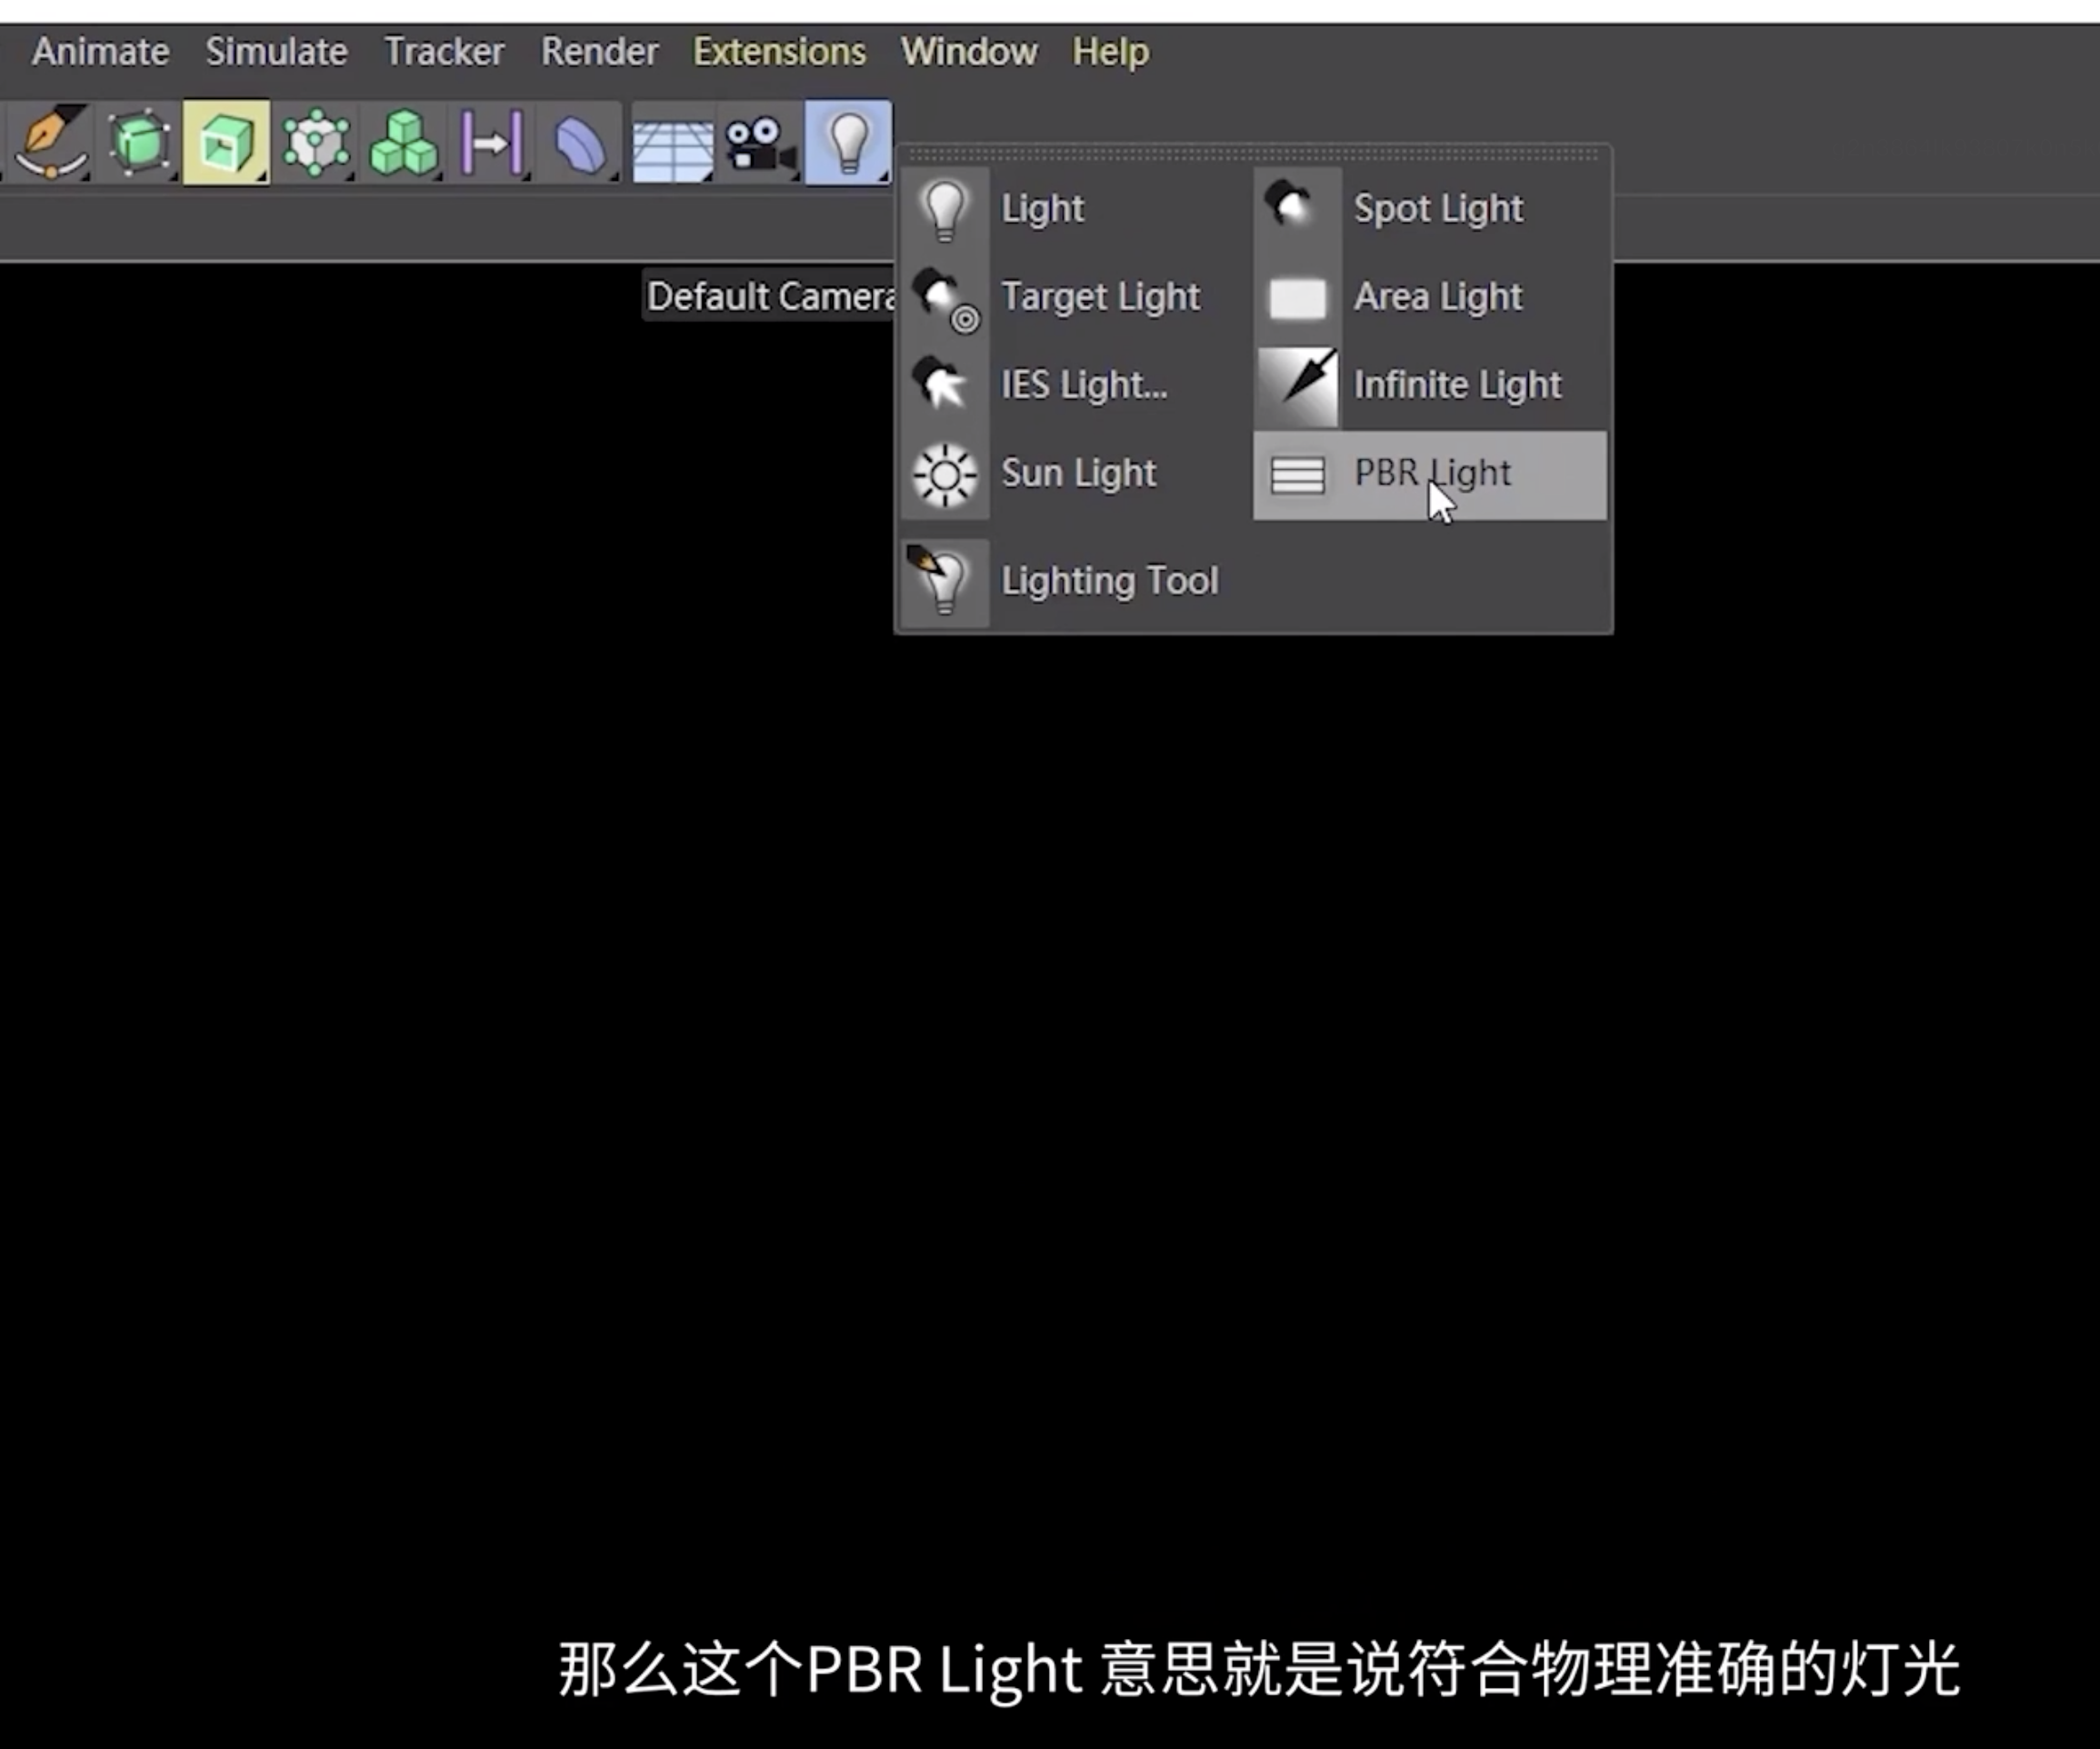
Task: Open the Render menu
Action: pyautogui.click(x=600, y=51)
